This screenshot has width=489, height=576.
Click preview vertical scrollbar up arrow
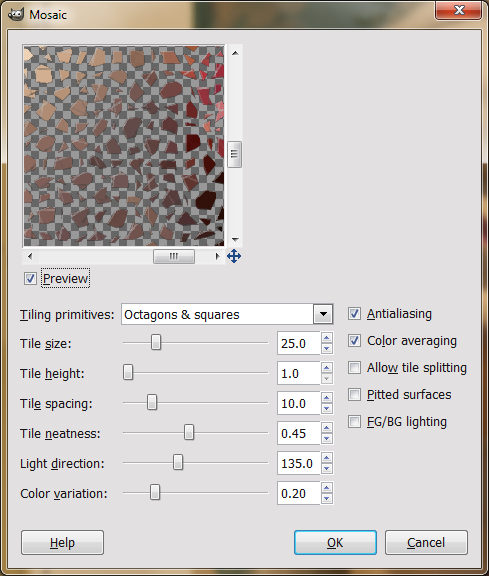235,53
